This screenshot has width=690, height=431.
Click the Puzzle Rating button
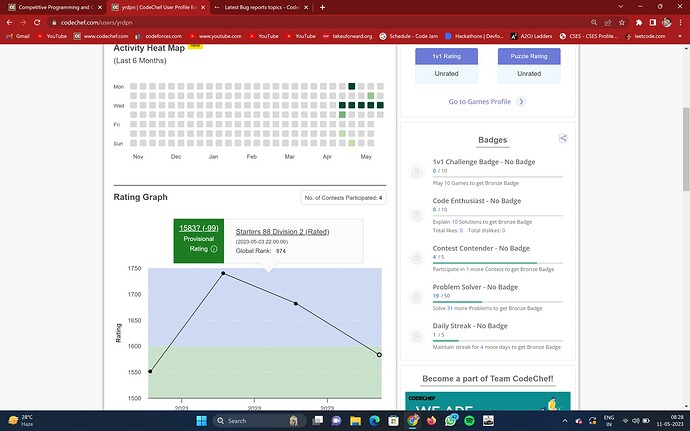pos(529,56)
